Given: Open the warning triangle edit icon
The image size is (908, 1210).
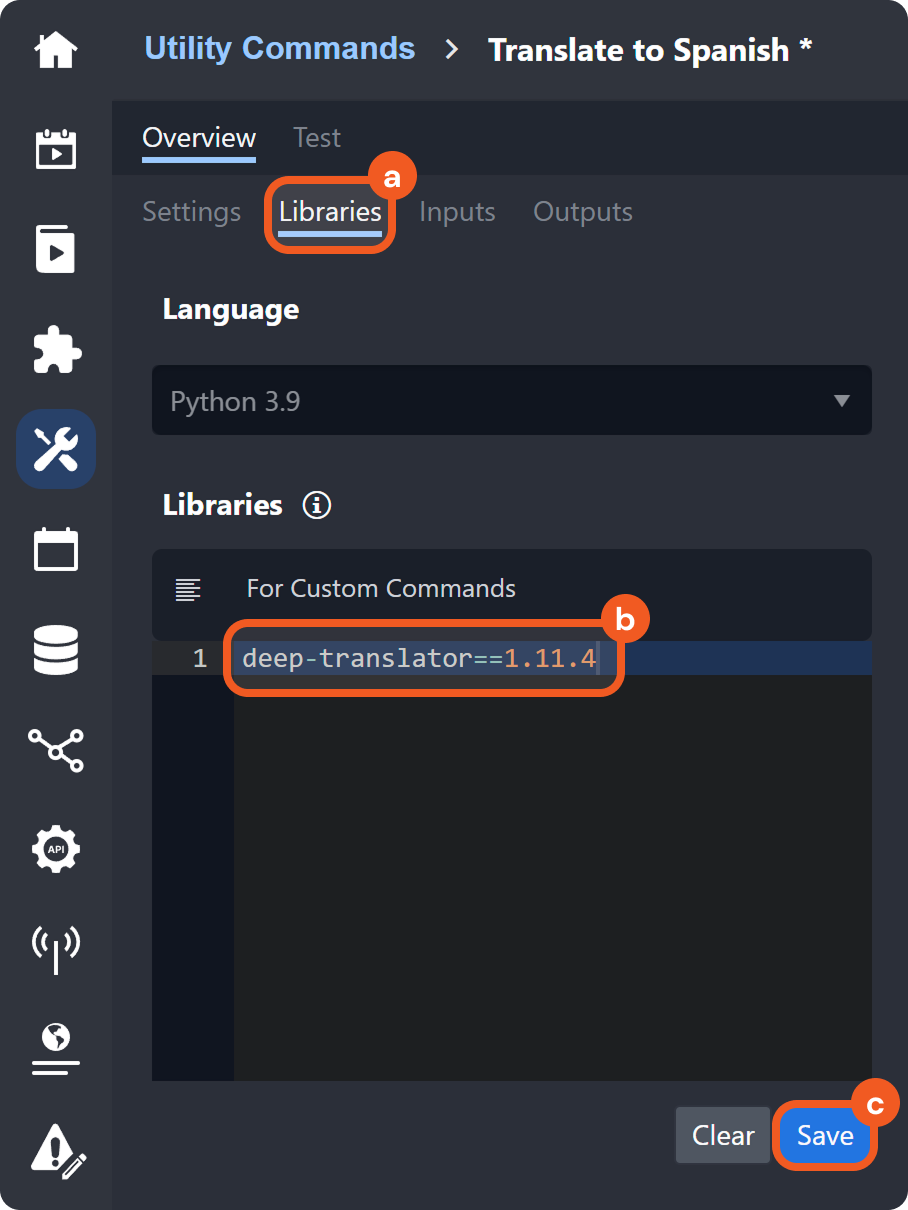Looking at the screenshot, I should pos(58,1147).
